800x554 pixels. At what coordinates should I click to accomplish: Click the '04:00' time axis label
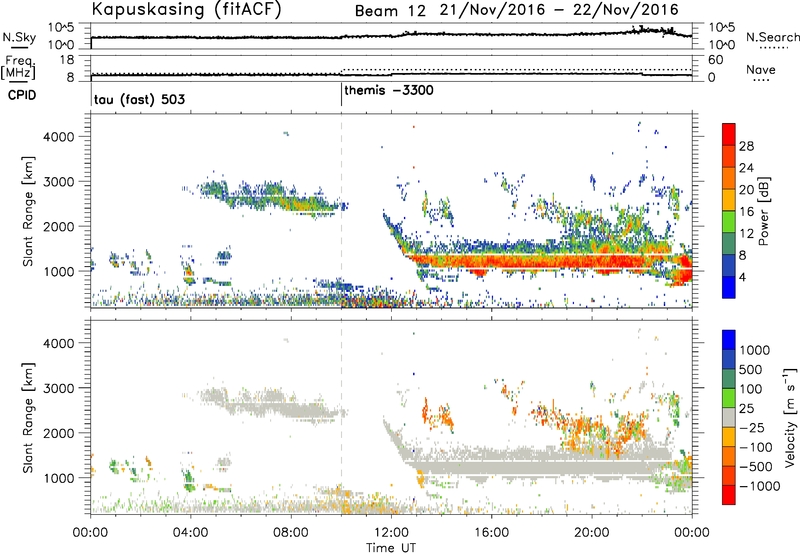(190, 533)
